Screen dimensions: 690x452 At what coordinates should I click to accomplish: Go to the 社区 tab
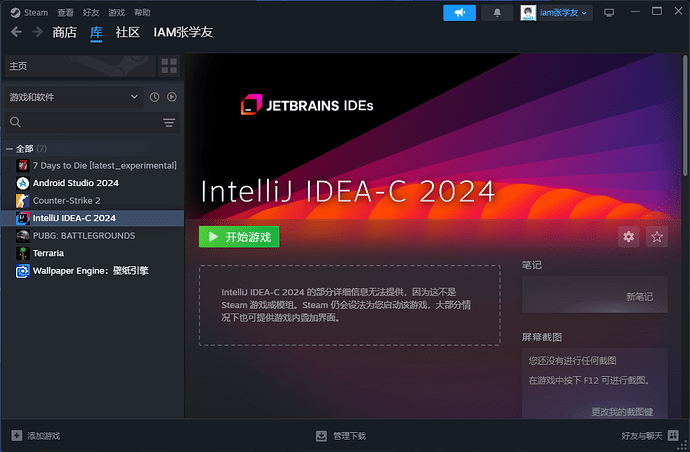pyautogui.click(x=128, y=32)
